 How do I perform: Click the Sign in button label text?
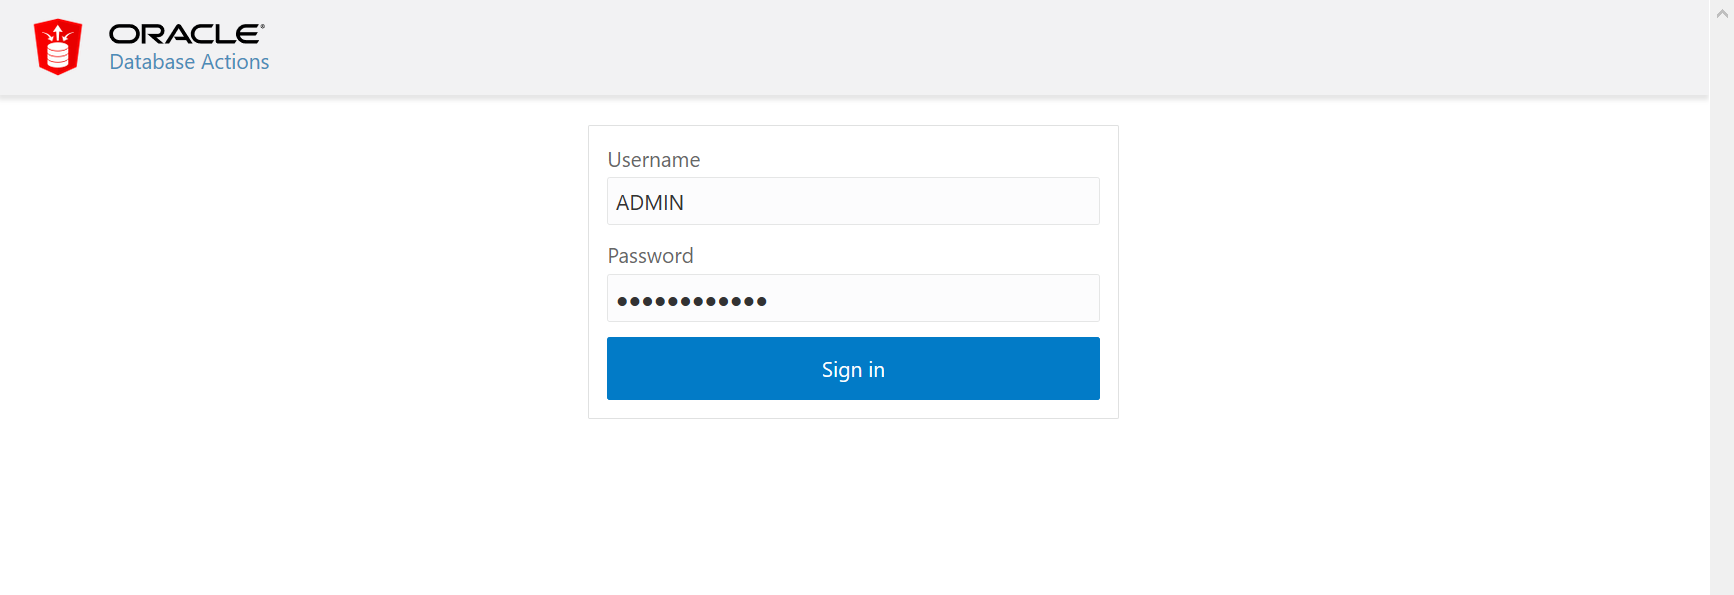click(x=852, y=368)
